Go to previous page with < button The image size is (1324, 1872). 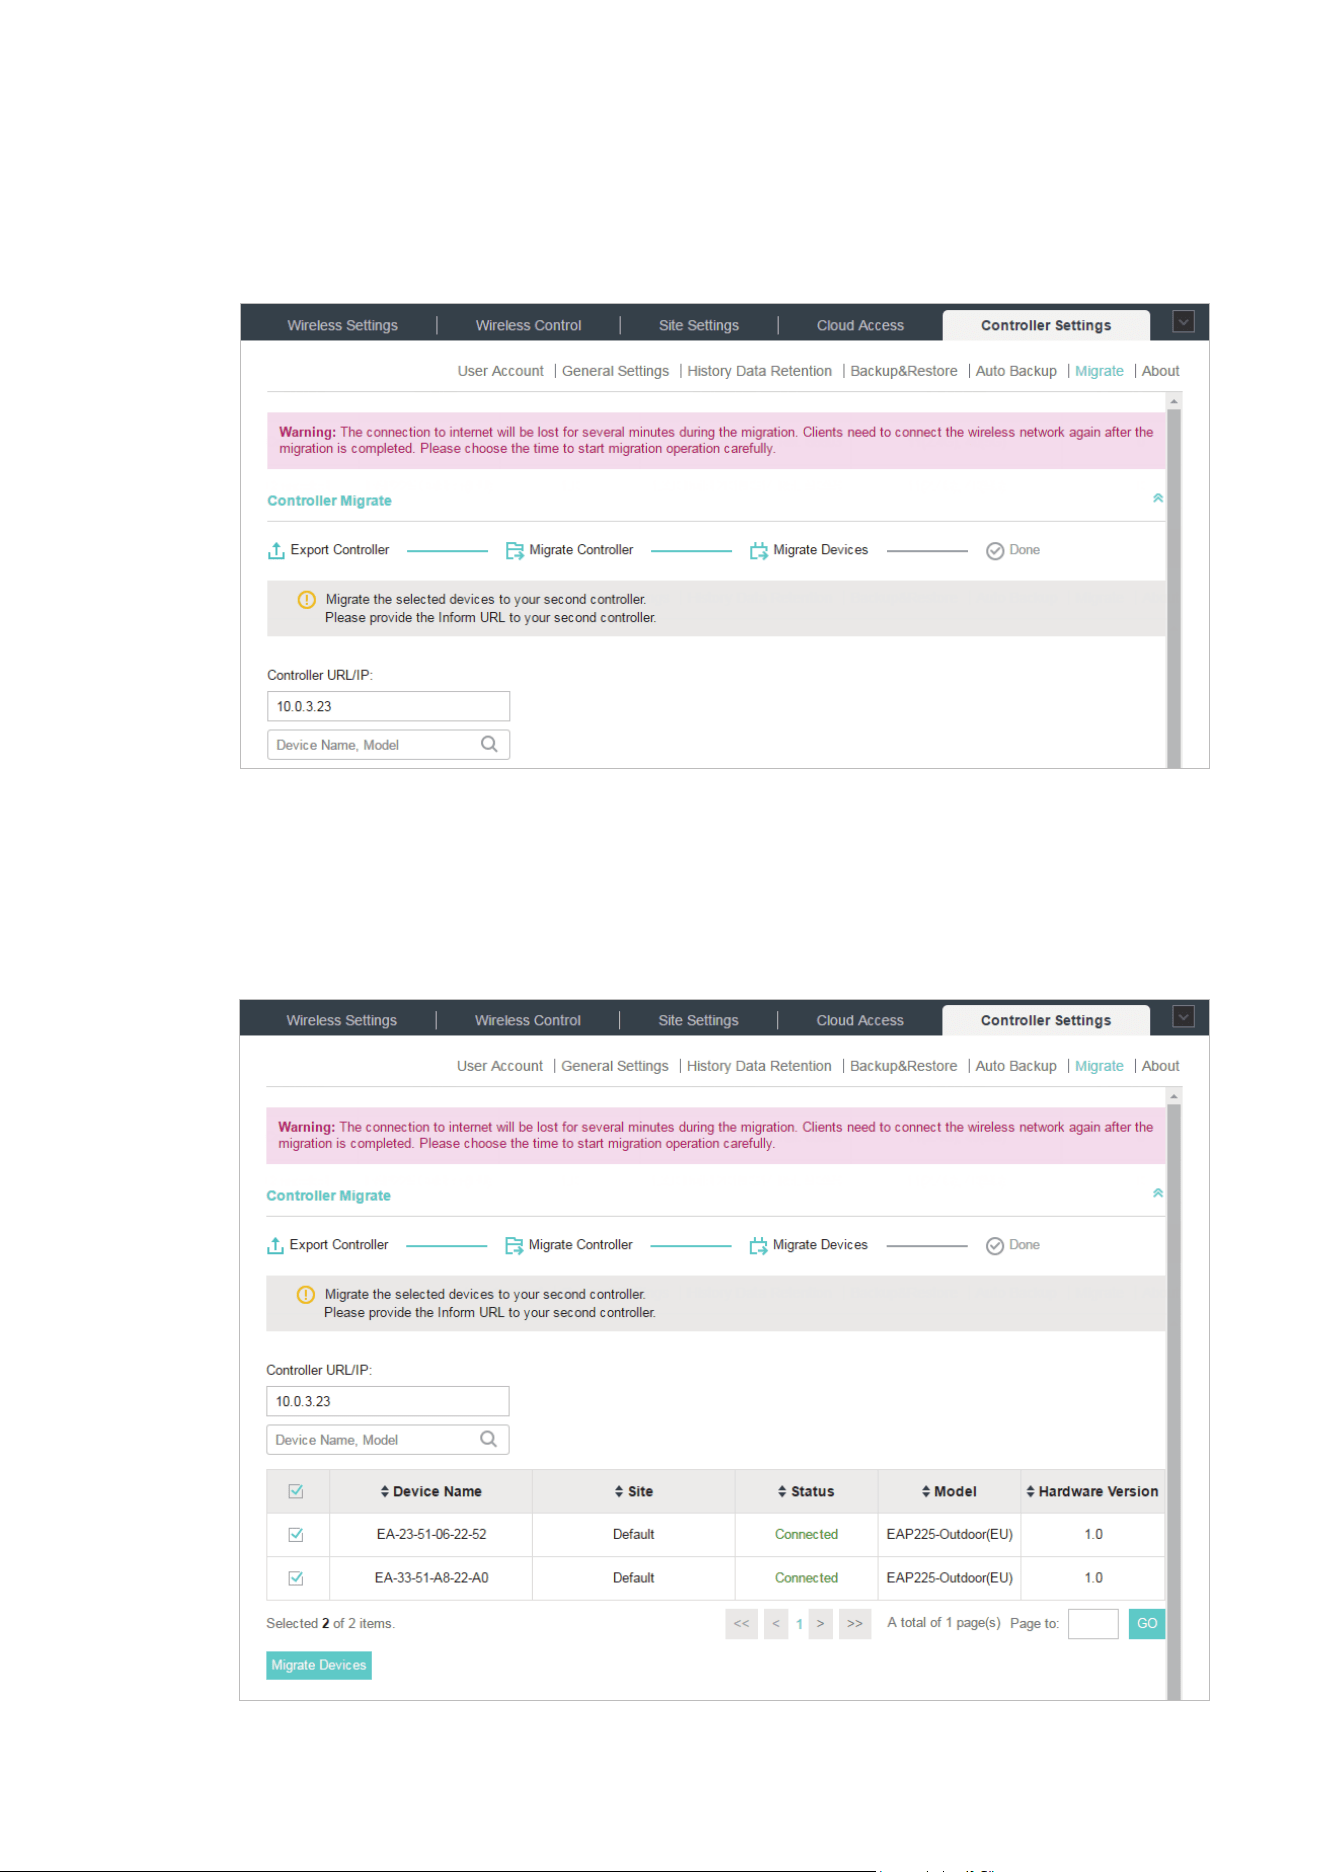tap(776, 1623)
